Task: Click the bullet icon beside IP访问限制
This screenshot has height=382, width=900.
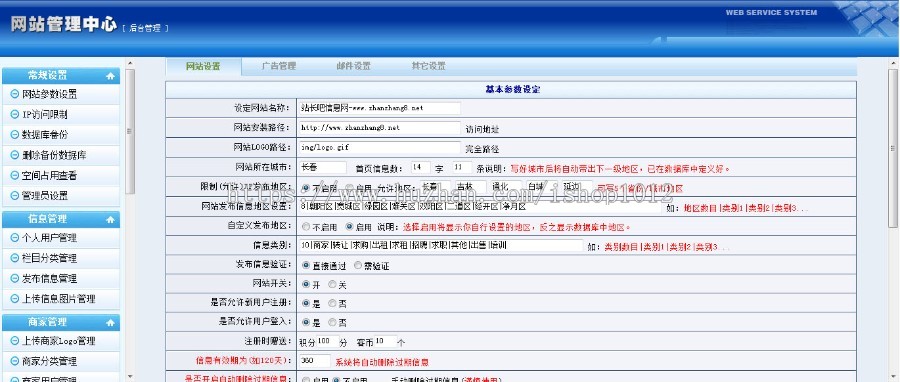Action: (x=14, y=114)
